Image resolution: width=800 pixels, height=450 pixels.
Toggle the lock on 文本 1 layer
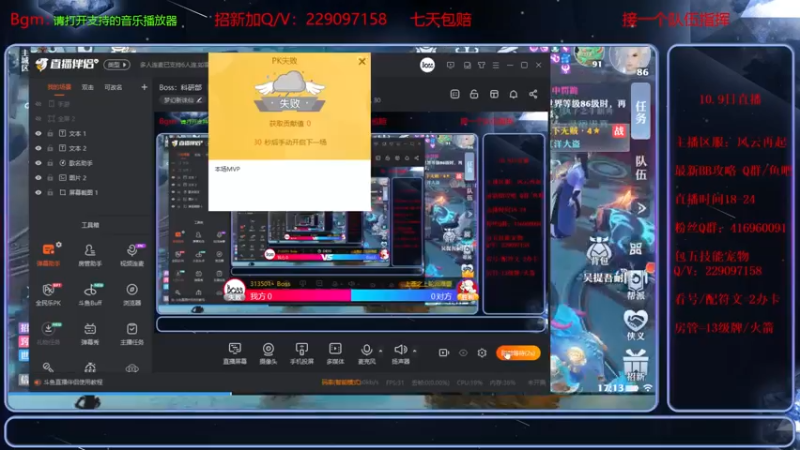point(50,133)
